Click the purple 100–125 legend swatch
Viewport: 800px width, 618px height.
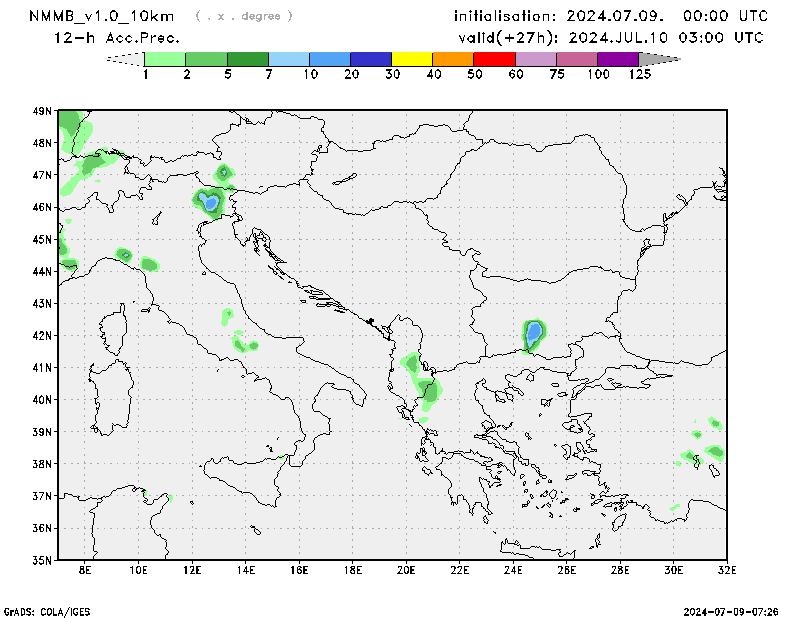click(618, 60)
